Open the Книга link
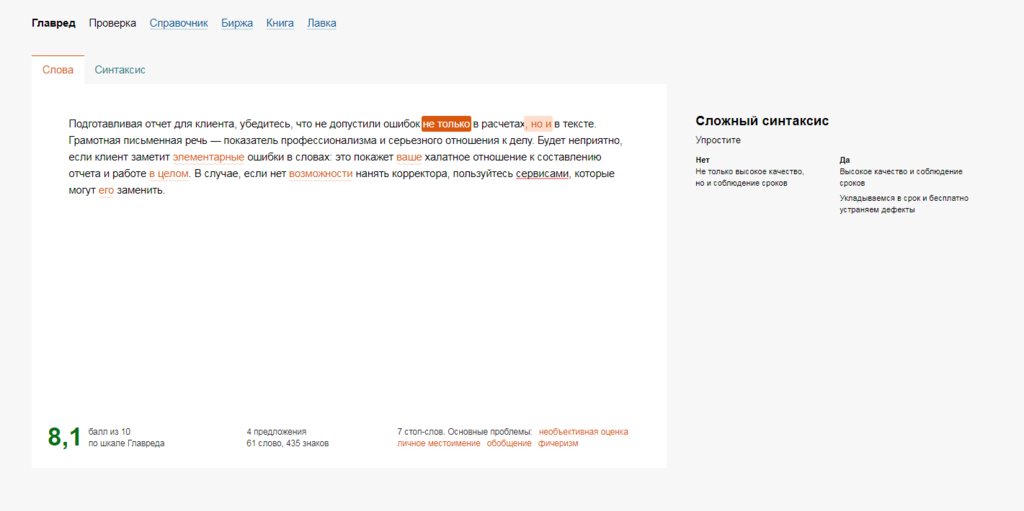 (280, 23)
